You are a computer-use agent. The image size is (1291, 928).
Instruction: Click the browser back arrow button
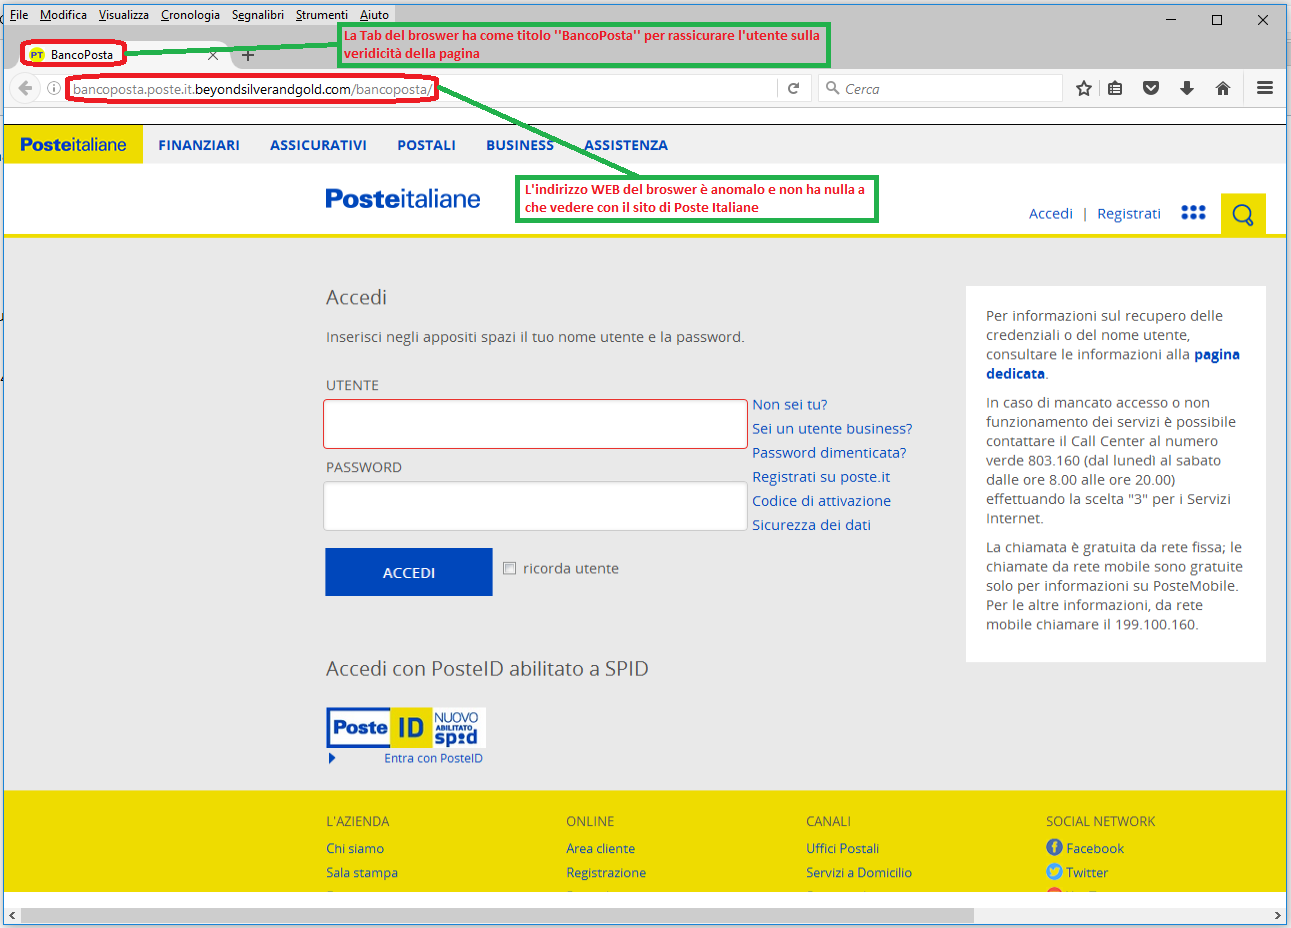click(x=26, y=89)
